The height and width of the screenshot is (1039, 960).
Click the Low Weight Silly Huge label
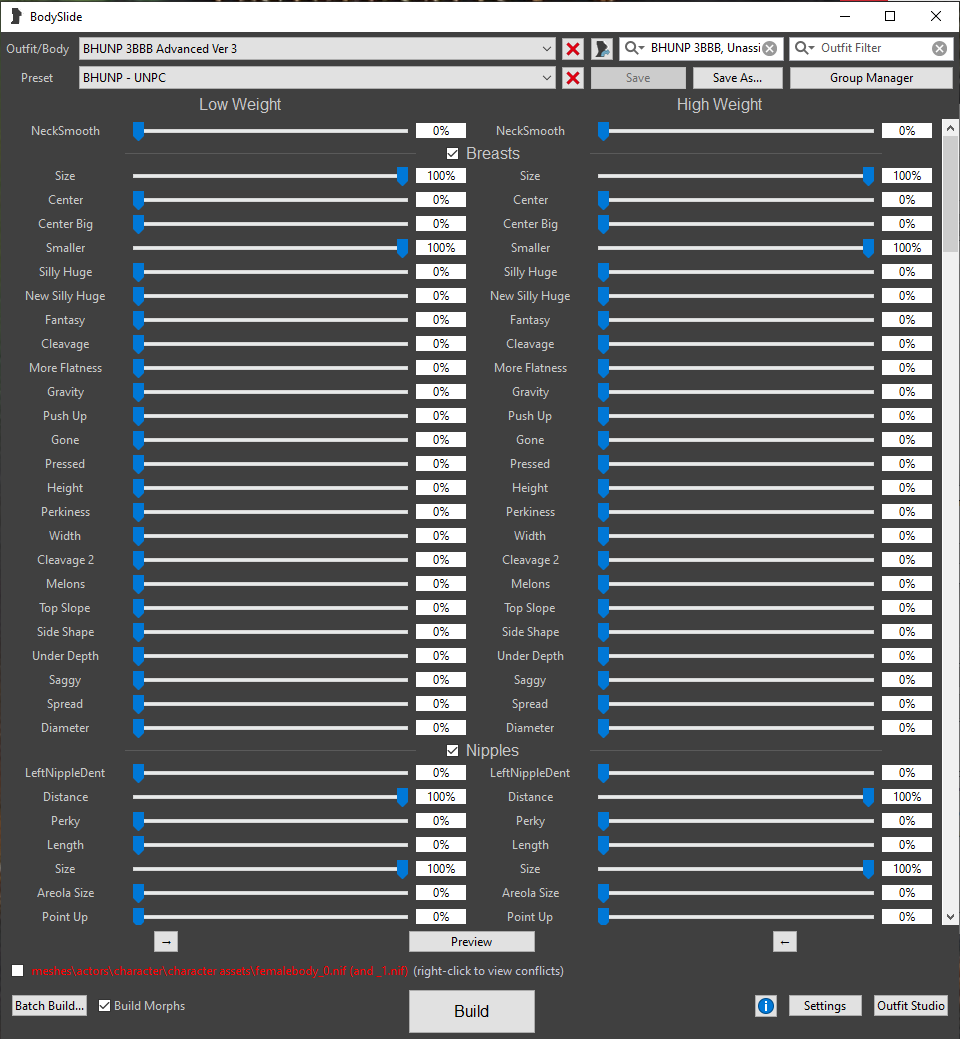pyautogui.click(x=66, y=272)
